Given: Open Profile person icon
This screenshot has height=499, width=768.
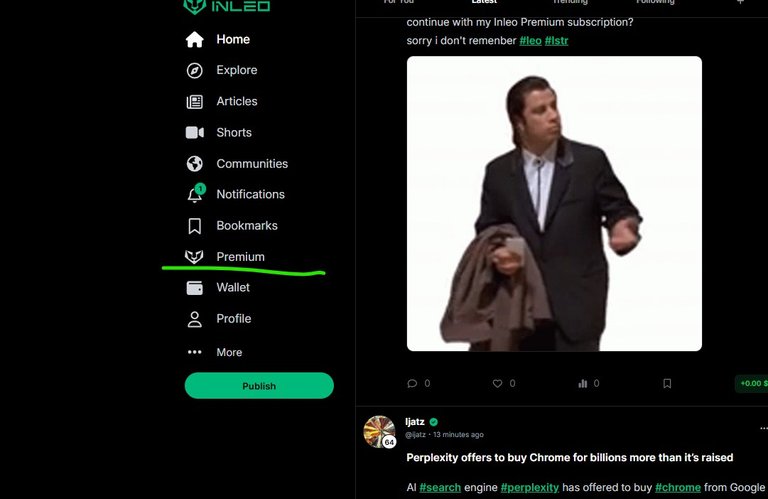Looking at the screenshot, I should tap(194, 319).
